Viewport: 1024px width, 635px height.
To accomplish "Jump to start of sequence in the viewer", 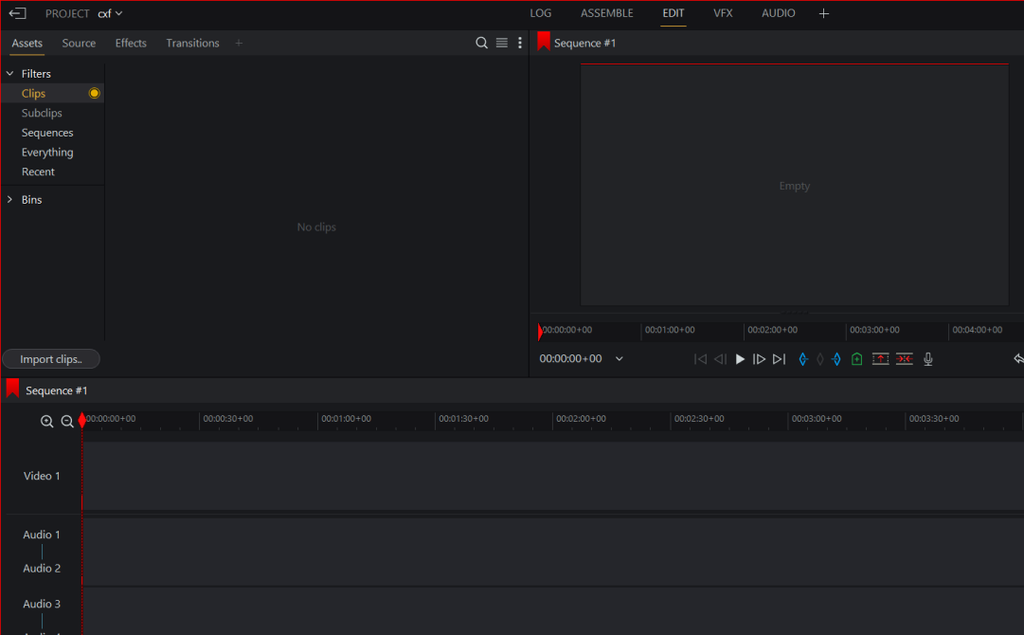I will pyautogui.click(x=700, y=359).
